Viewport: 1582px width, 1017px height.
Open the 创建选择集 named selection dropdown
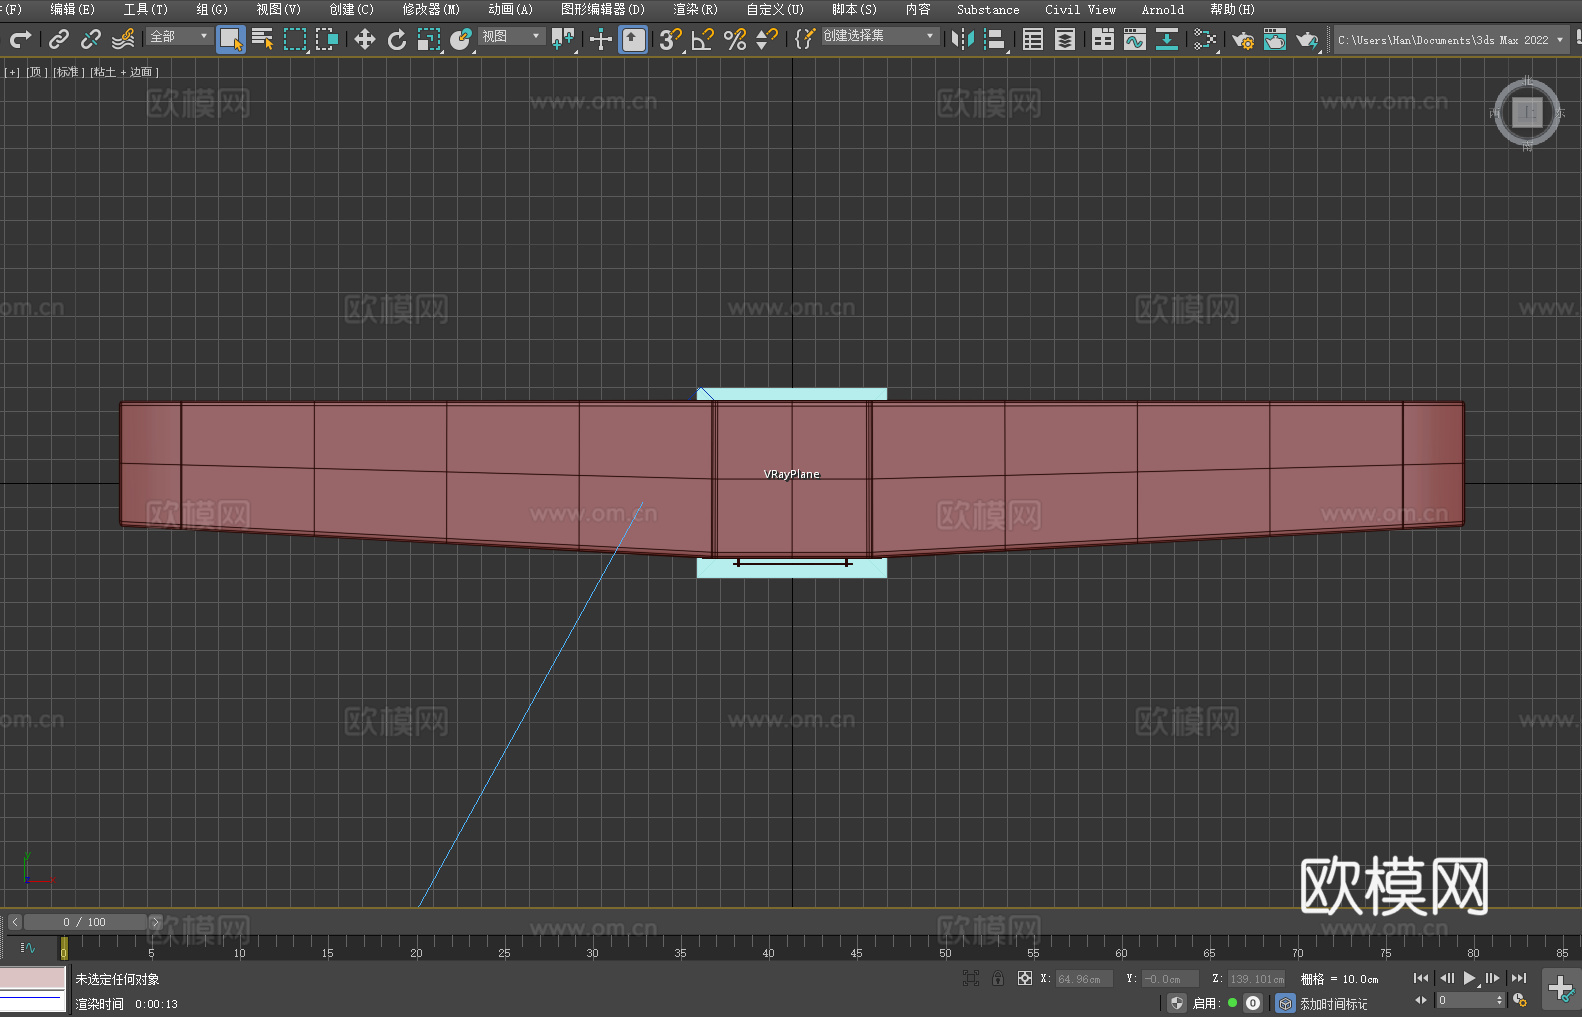tap(880, 36)
